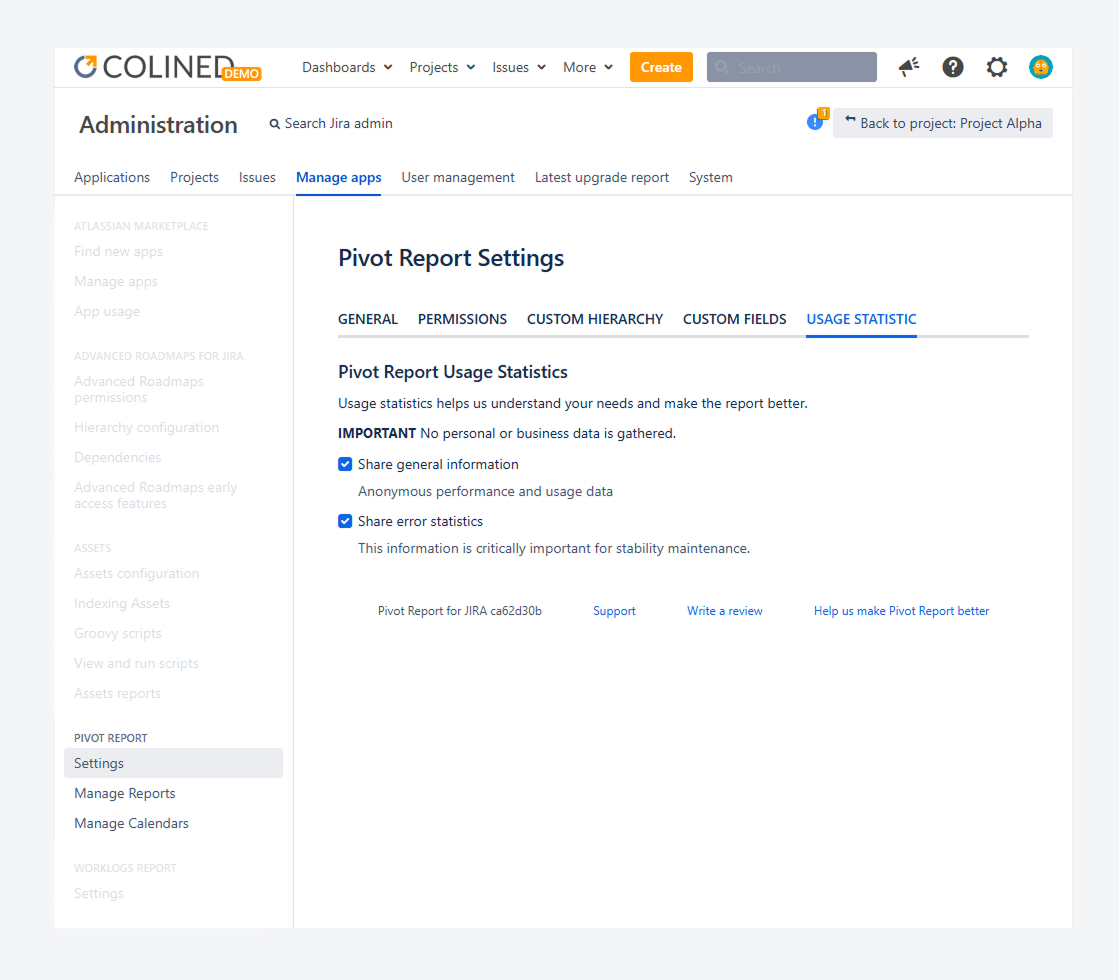Open Worklogs Report Settings in sidebar
The width and height of the screenshot is (1119, 980).
[98, 894]
